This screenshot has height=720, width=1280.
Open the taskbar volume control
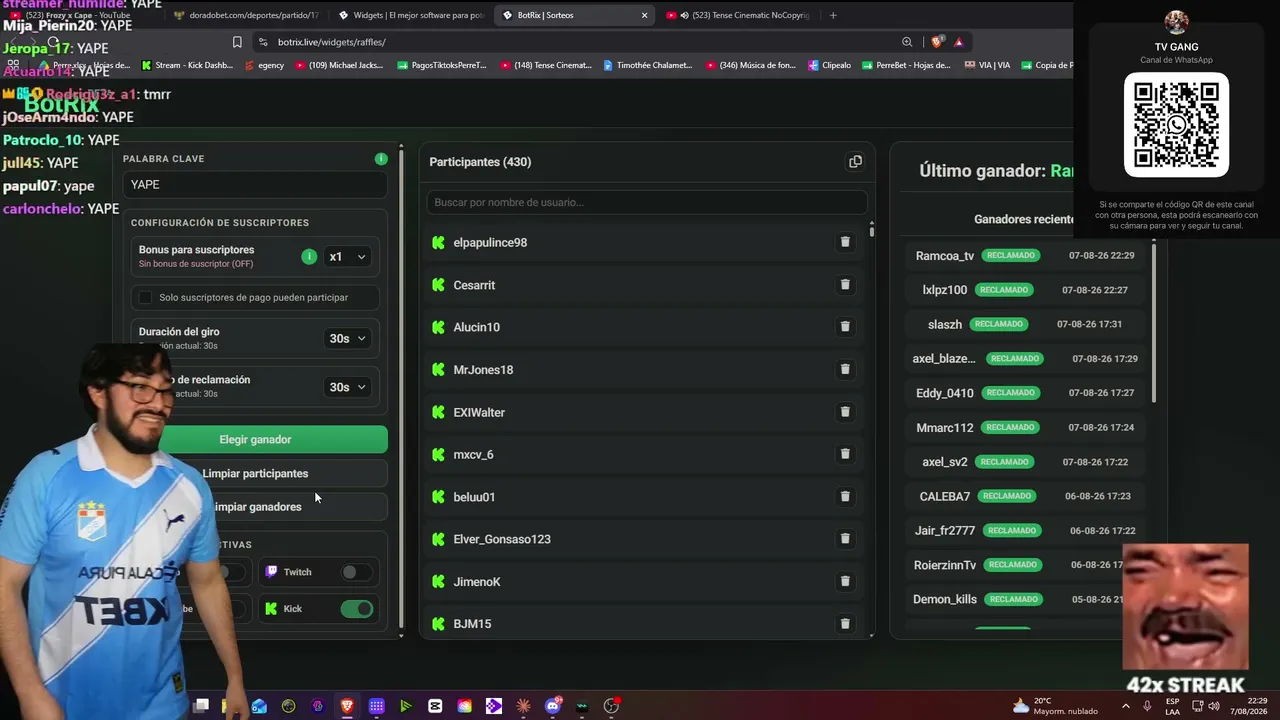(1214, 706)
